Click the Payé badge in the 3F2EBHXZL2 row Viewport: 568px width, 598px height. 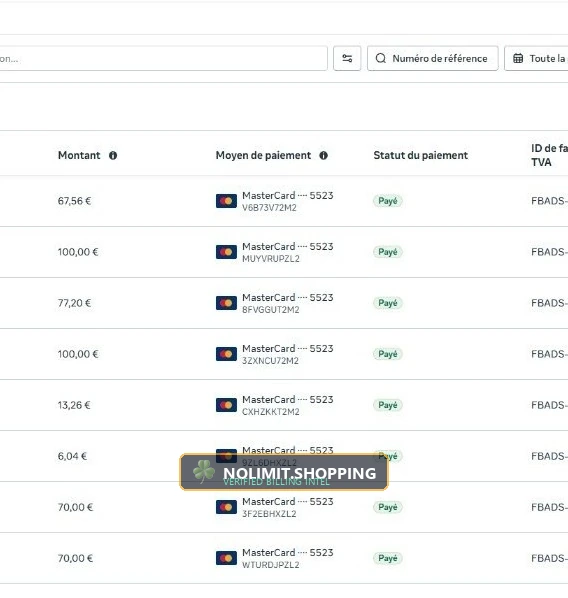[x=388, y=507]
